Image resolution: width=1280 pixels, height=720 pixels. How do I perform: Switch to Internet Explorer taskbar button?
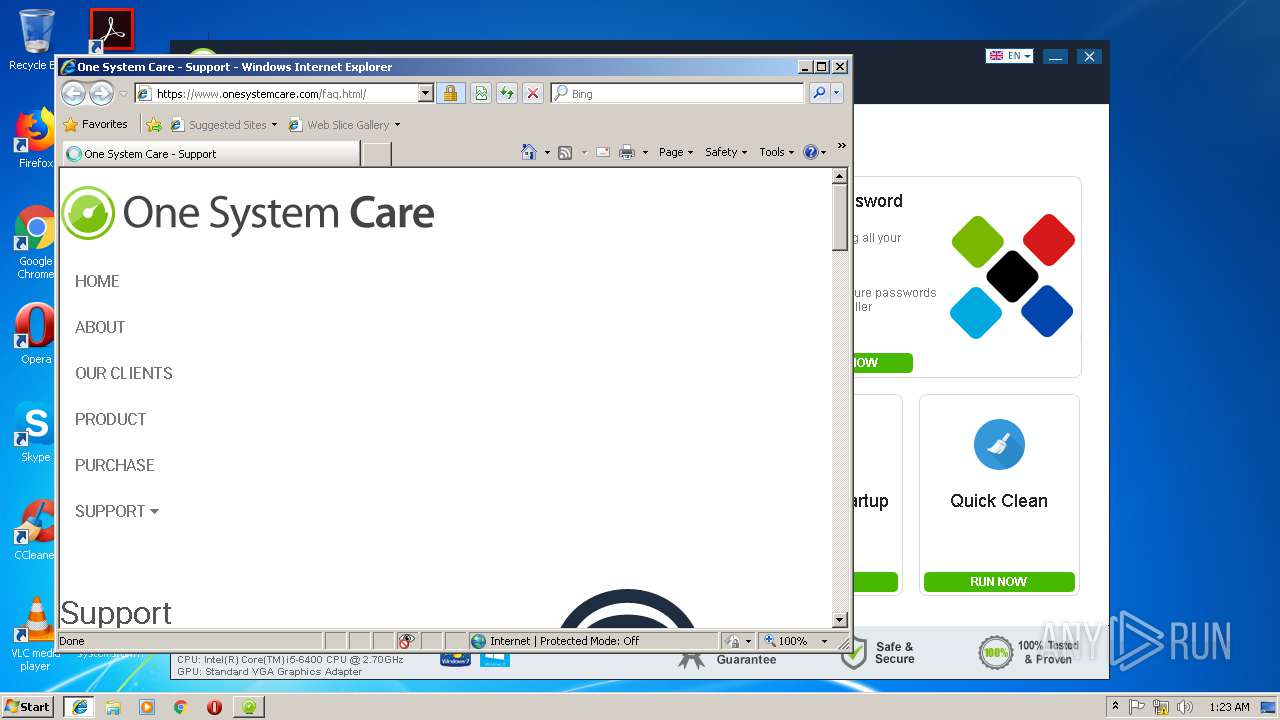click(x=79, y=706)
